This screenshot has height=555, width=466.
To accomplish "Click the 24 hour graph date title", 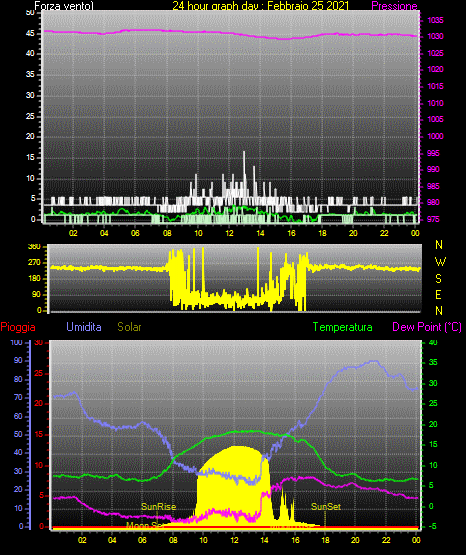I will coord(261,6).
